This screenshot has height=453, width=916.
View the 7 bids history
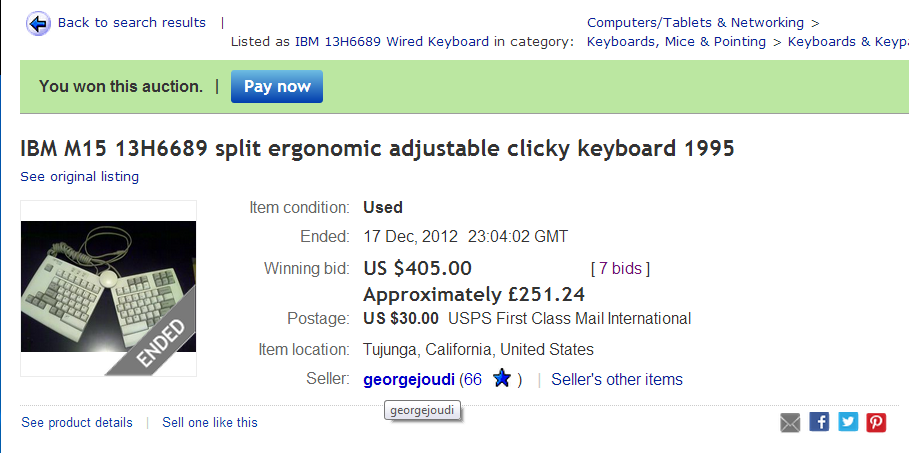620,268
